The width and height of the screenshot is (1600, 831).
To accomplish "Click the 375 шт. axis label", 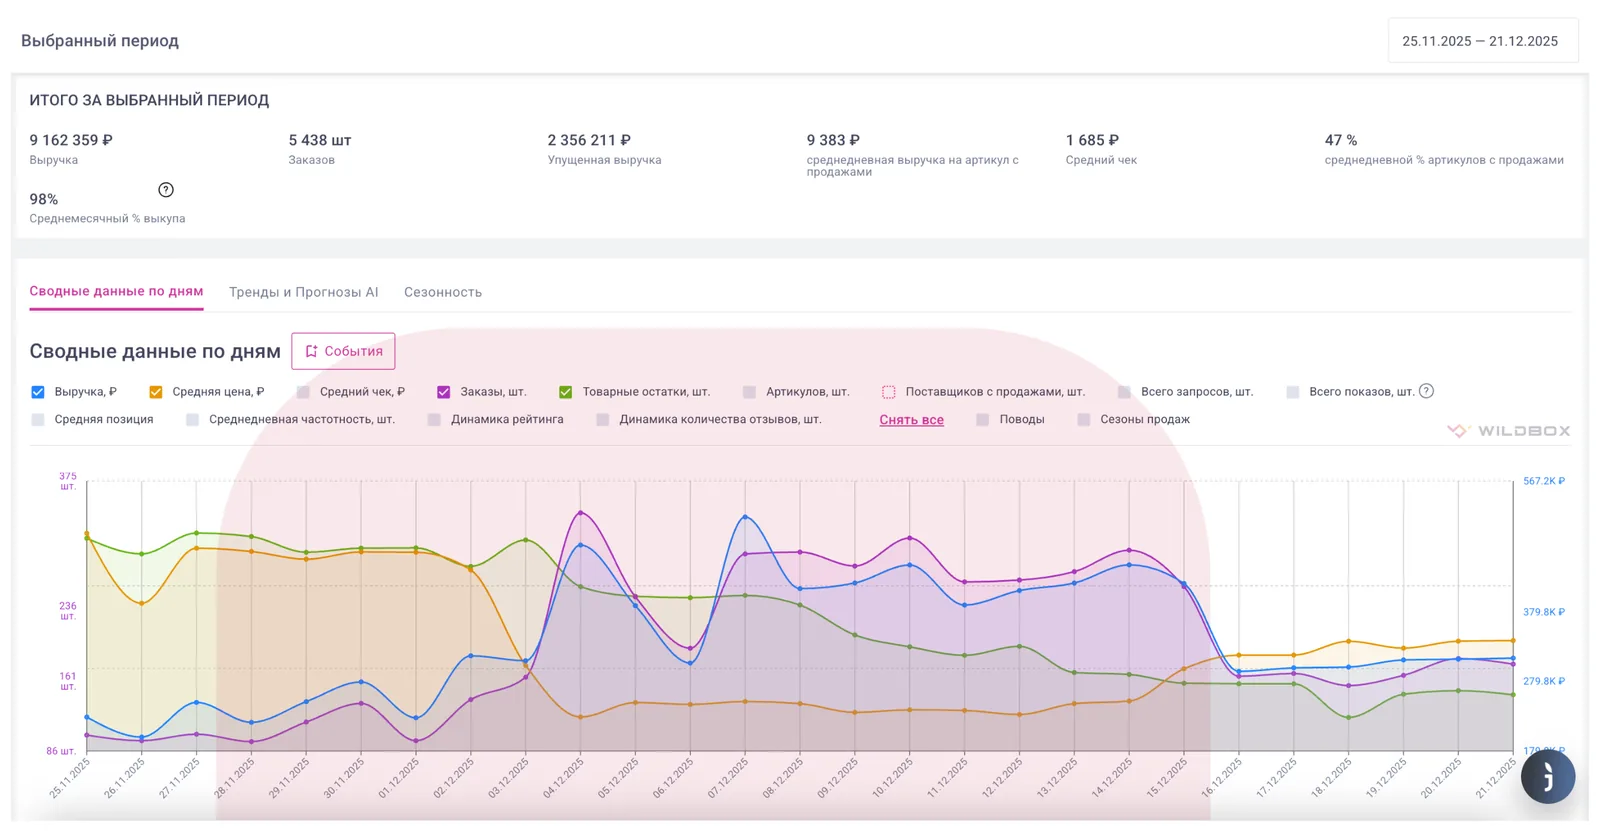I will pyautogui.click(x=68, y=481).
